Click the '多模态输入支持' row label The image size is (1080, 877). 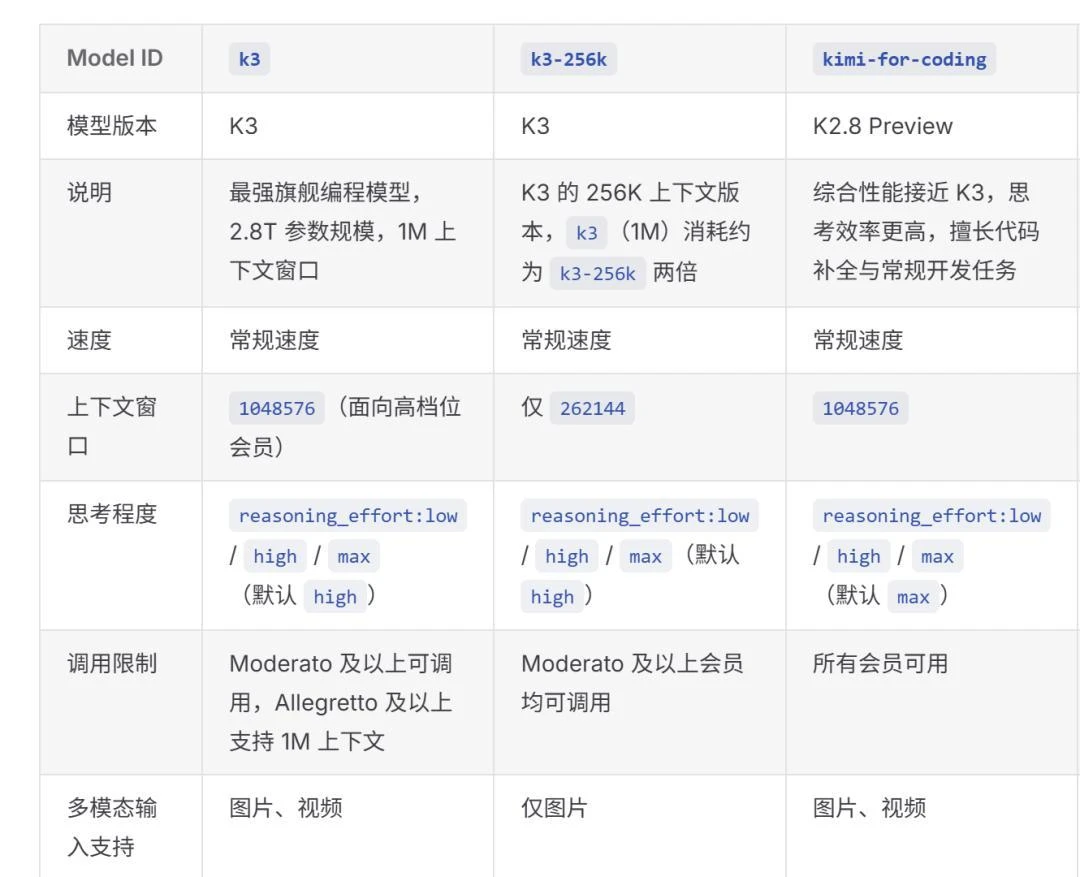coord(112,827)
